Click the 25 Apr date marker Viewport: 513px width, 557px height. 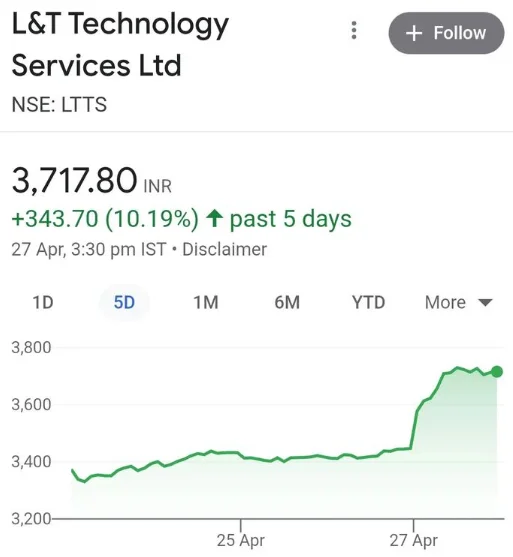(241, 540)
